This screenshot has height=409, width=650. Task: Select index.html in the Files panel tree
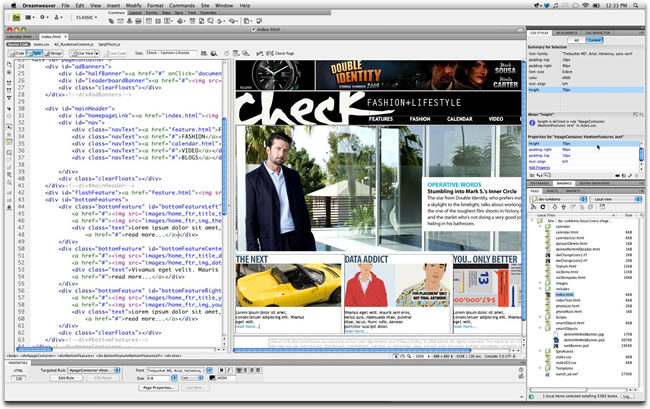click(565, 294)
